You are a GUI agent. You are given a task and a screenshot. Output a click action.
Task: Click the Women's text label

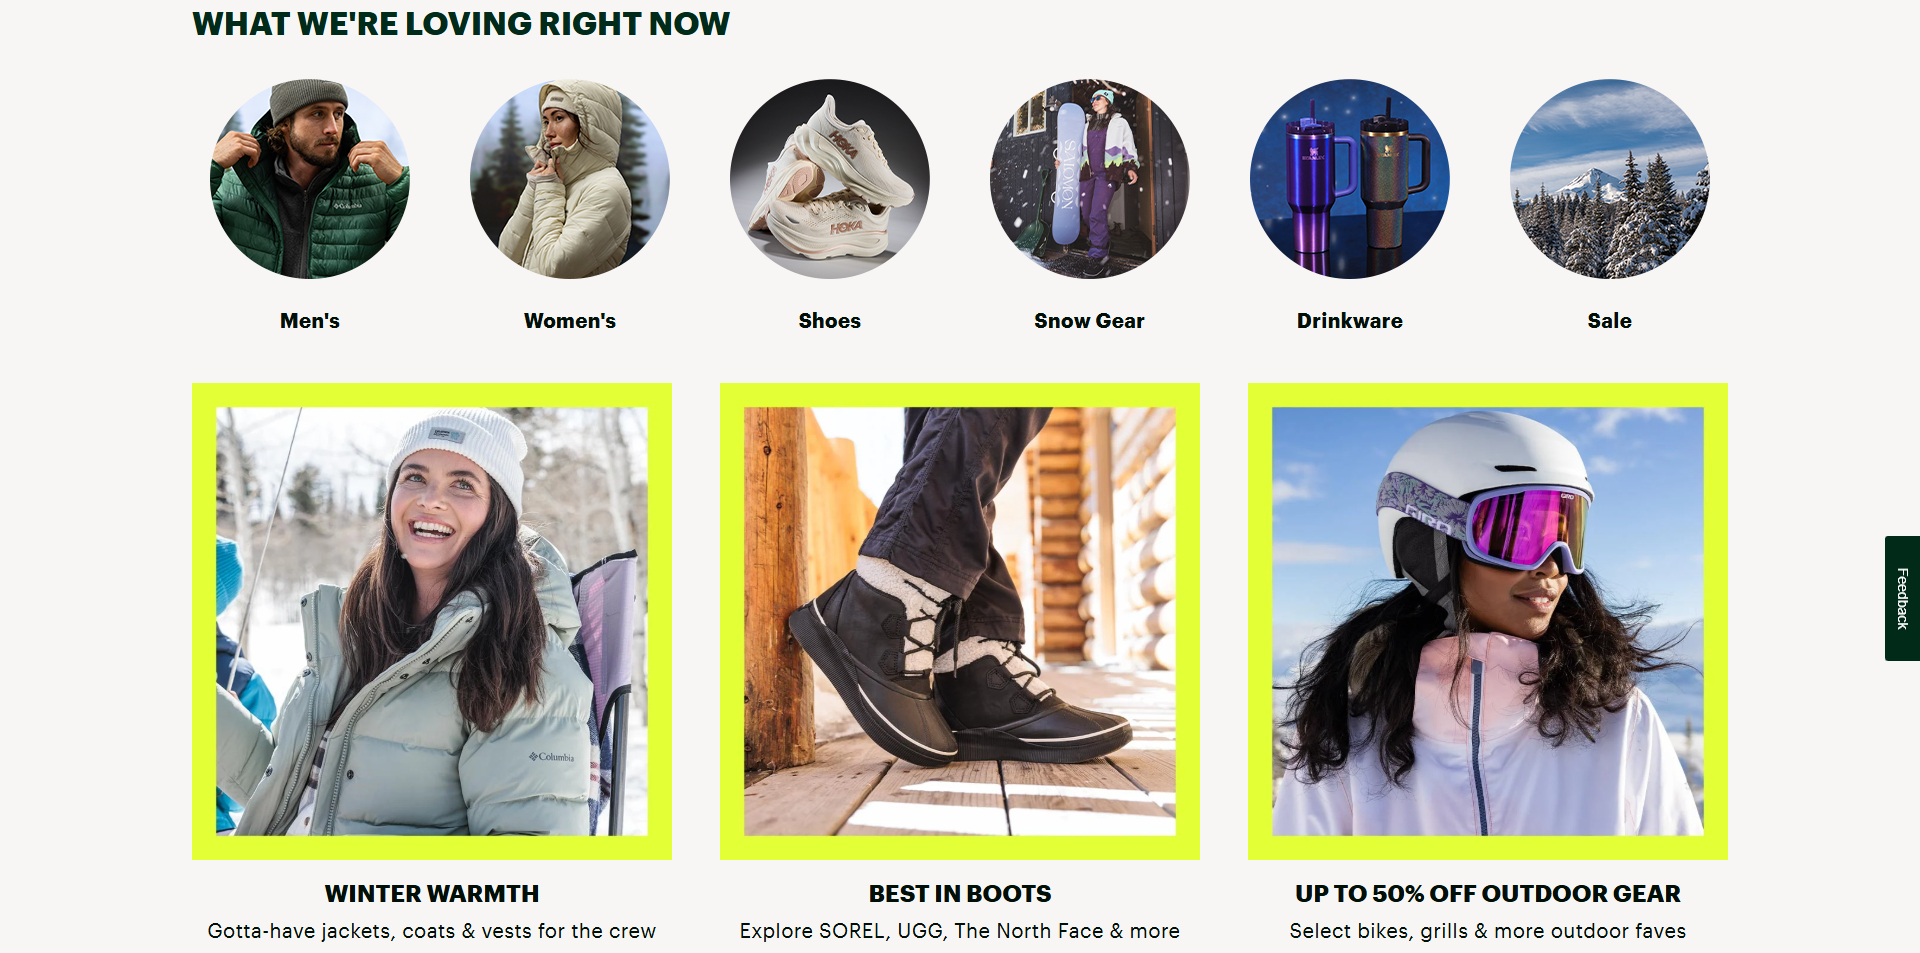570,321
